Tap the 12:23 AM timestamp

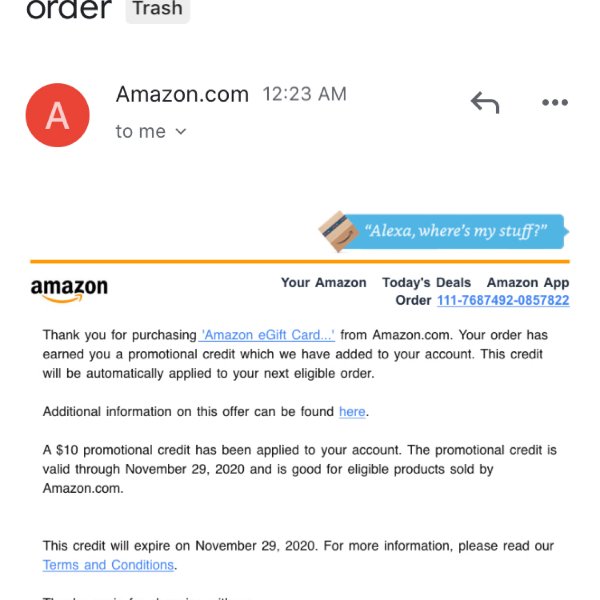(305, 94)
